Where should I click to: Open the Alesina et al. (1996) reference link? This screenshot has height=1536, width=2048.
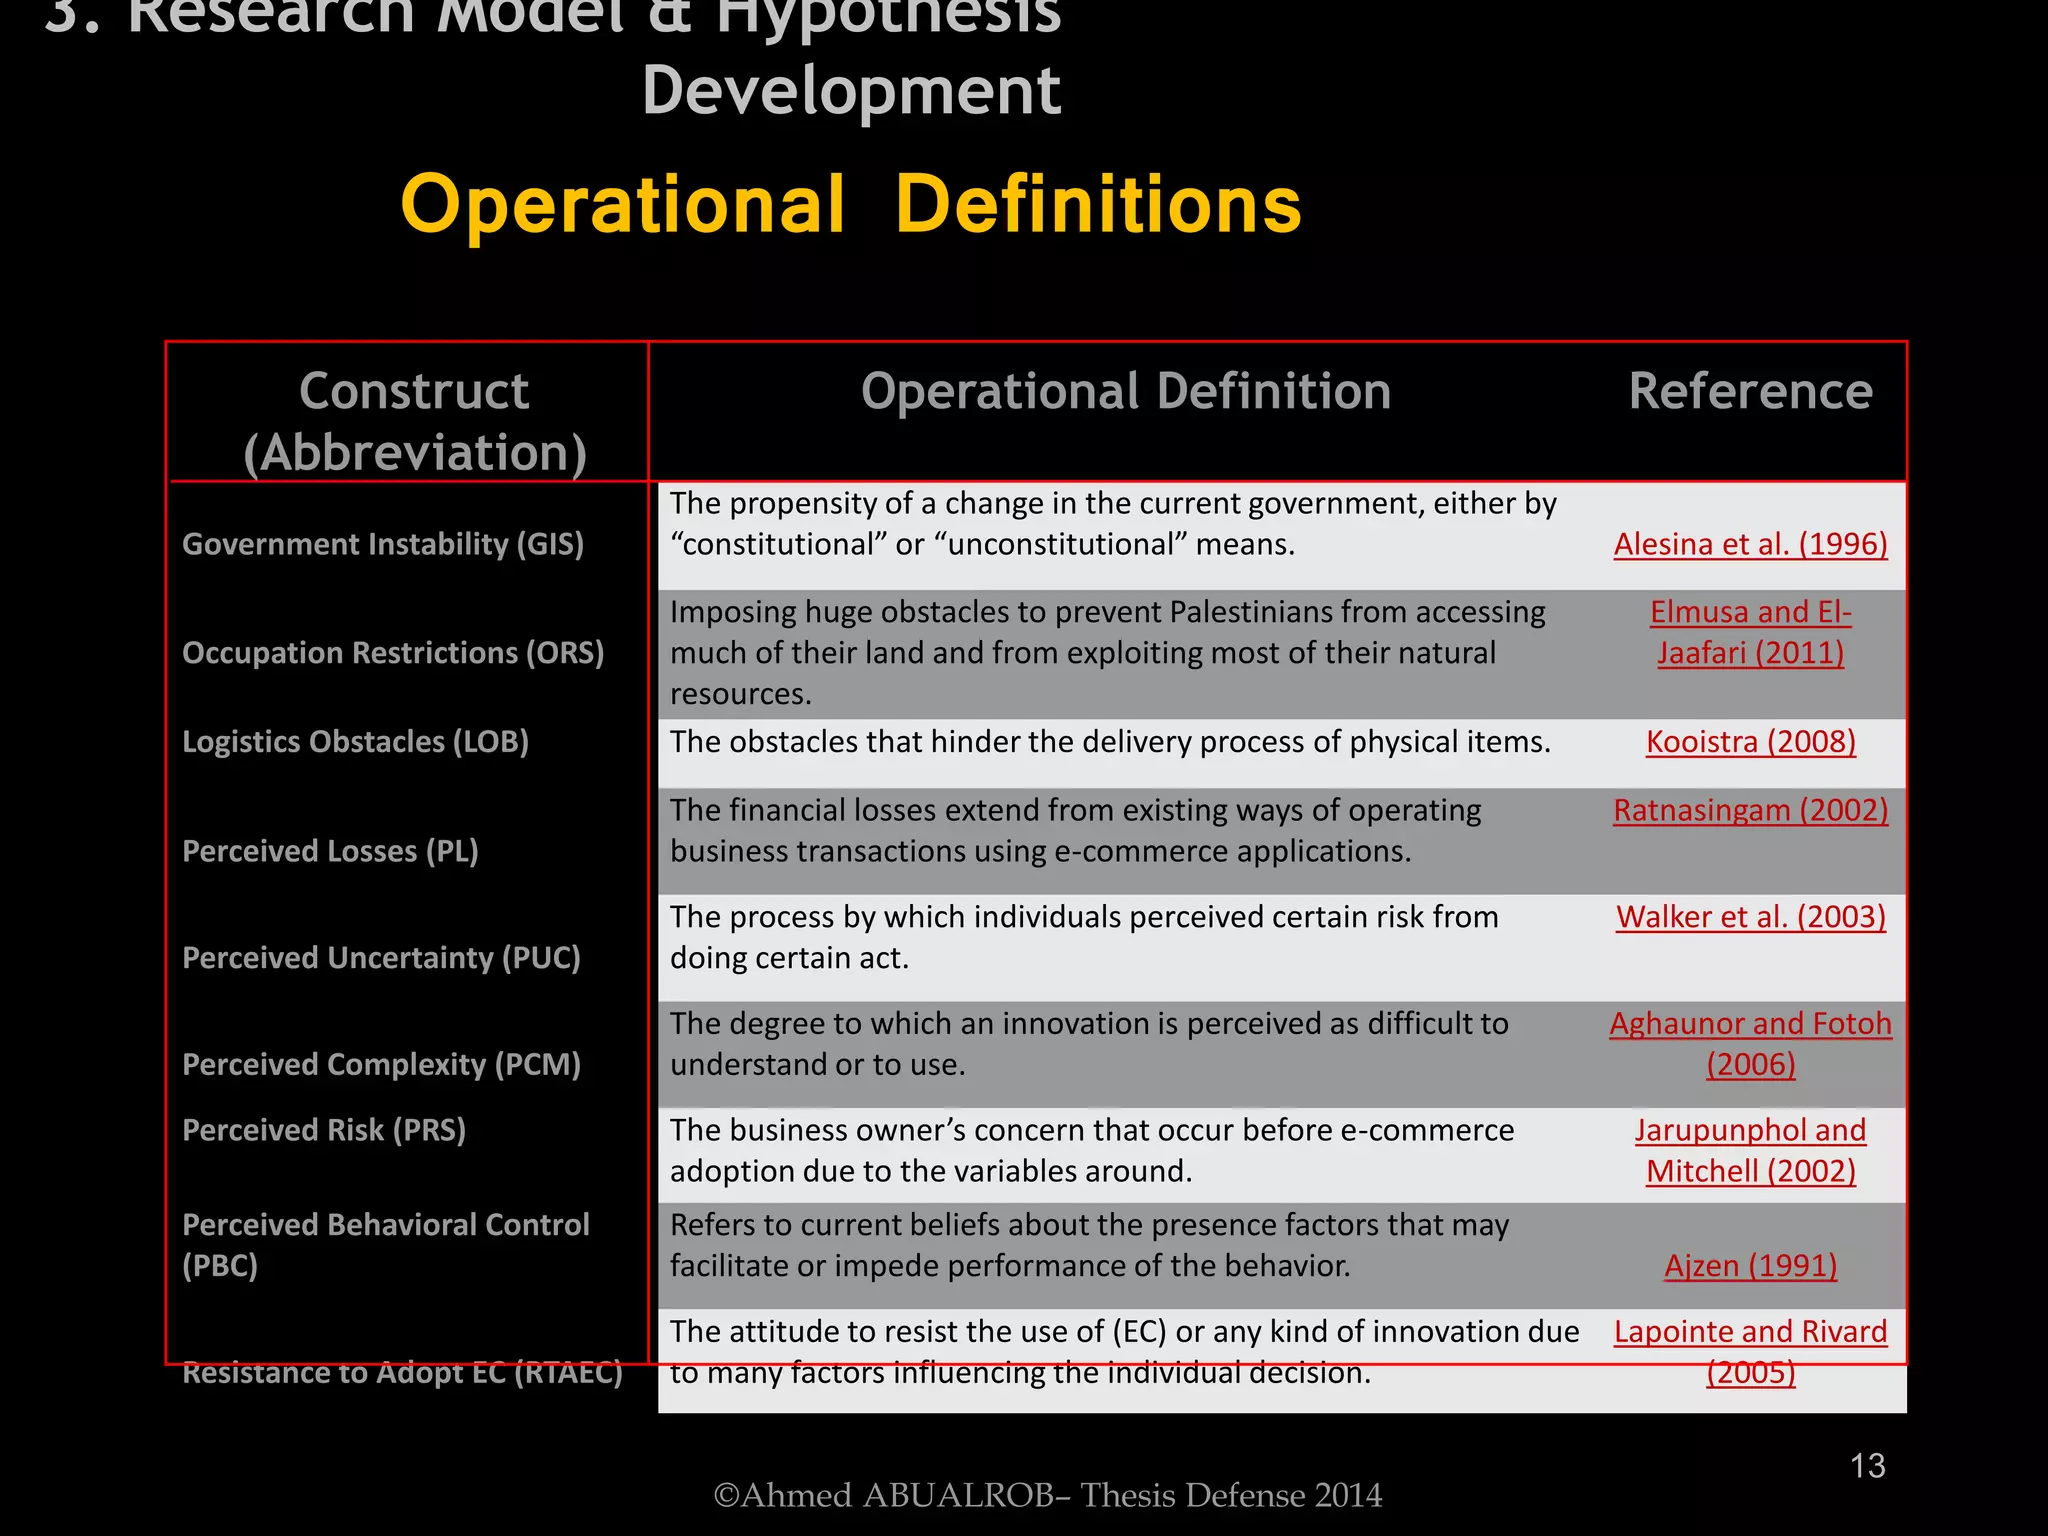(x=1750, y=544)
